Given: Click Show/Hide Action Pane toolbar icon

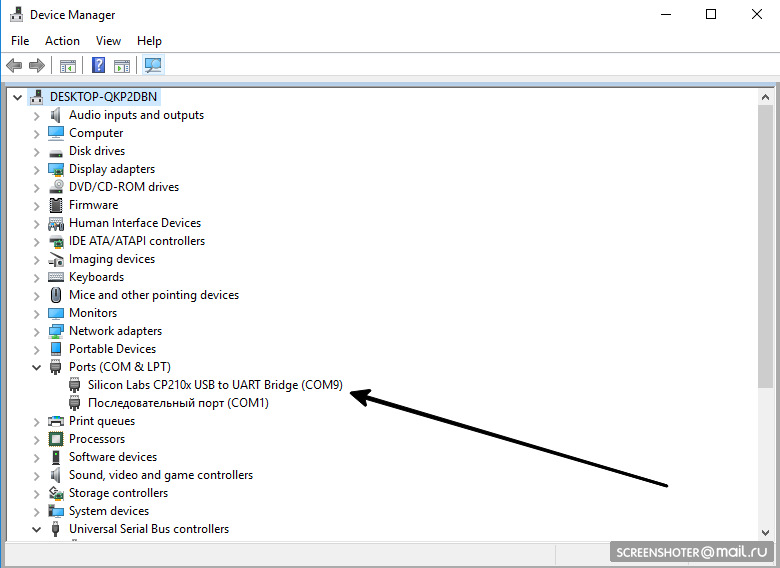Looking at the screenshot, I should coord(122,66).
